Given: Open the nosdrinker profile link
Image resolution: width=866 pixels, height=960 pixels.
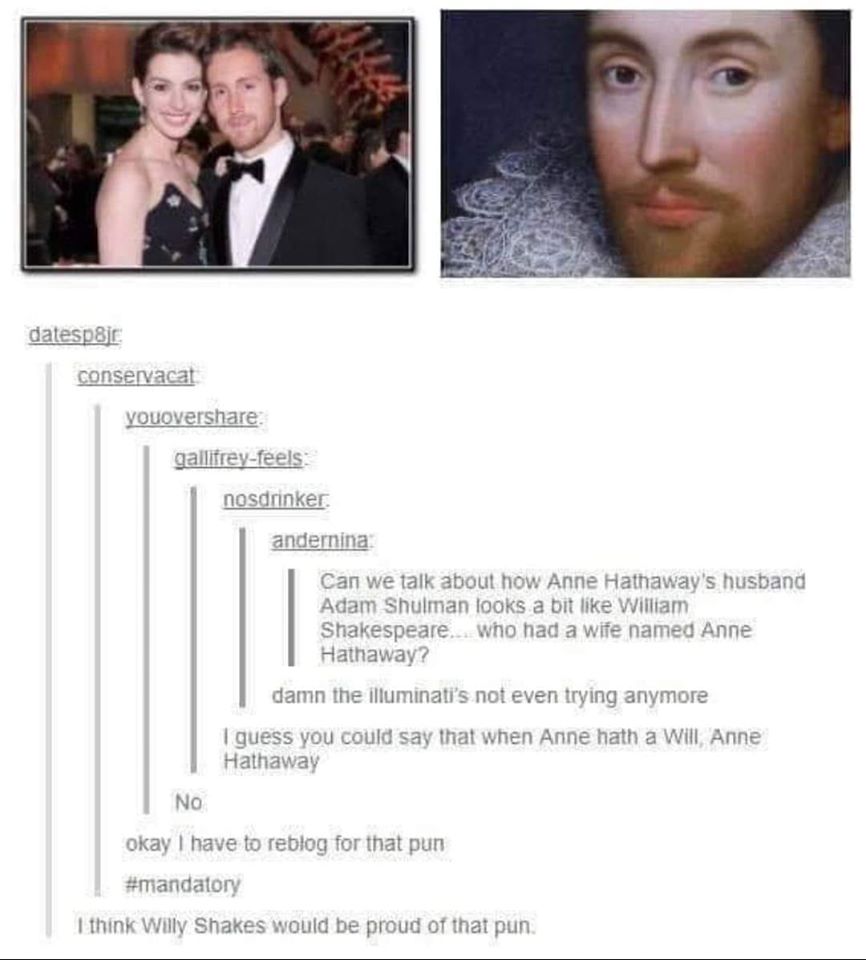Looking at the screenshot, I should (274, 500).
